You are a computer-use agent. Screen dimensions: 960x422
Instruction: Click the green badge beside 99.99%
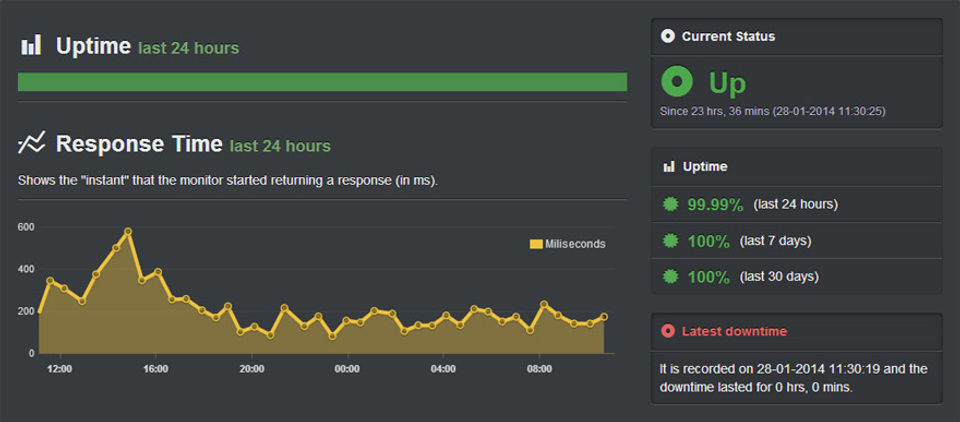point(670,205)
